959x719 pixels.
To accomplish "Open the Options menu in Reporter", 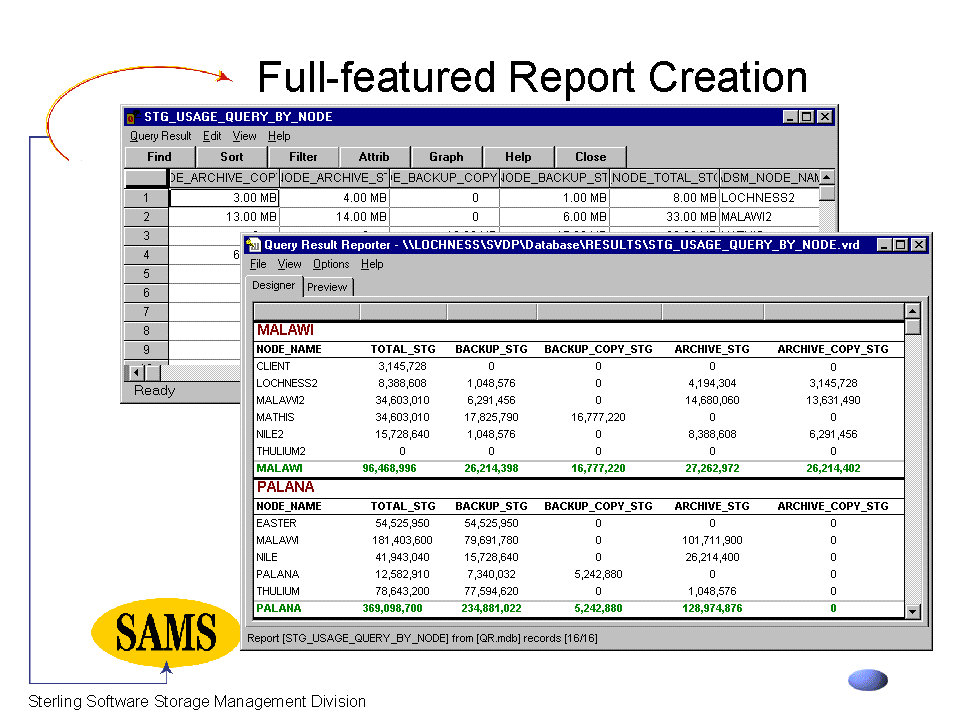I will (331, 264).
